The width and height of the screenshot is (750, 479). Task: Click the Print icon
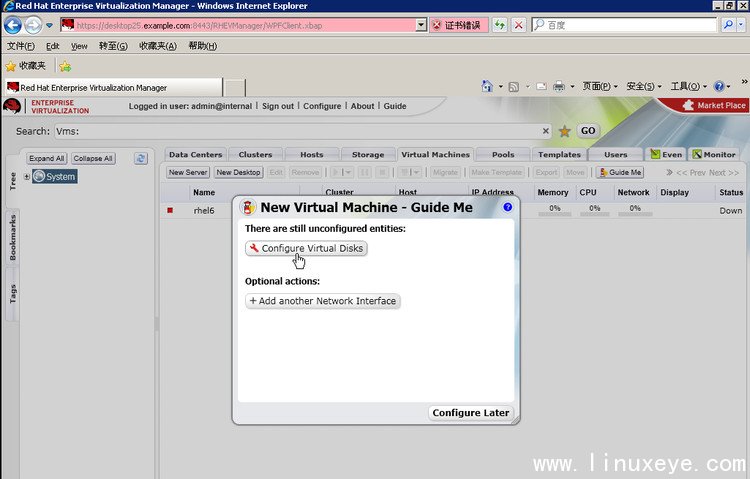[x=559, y=86]
